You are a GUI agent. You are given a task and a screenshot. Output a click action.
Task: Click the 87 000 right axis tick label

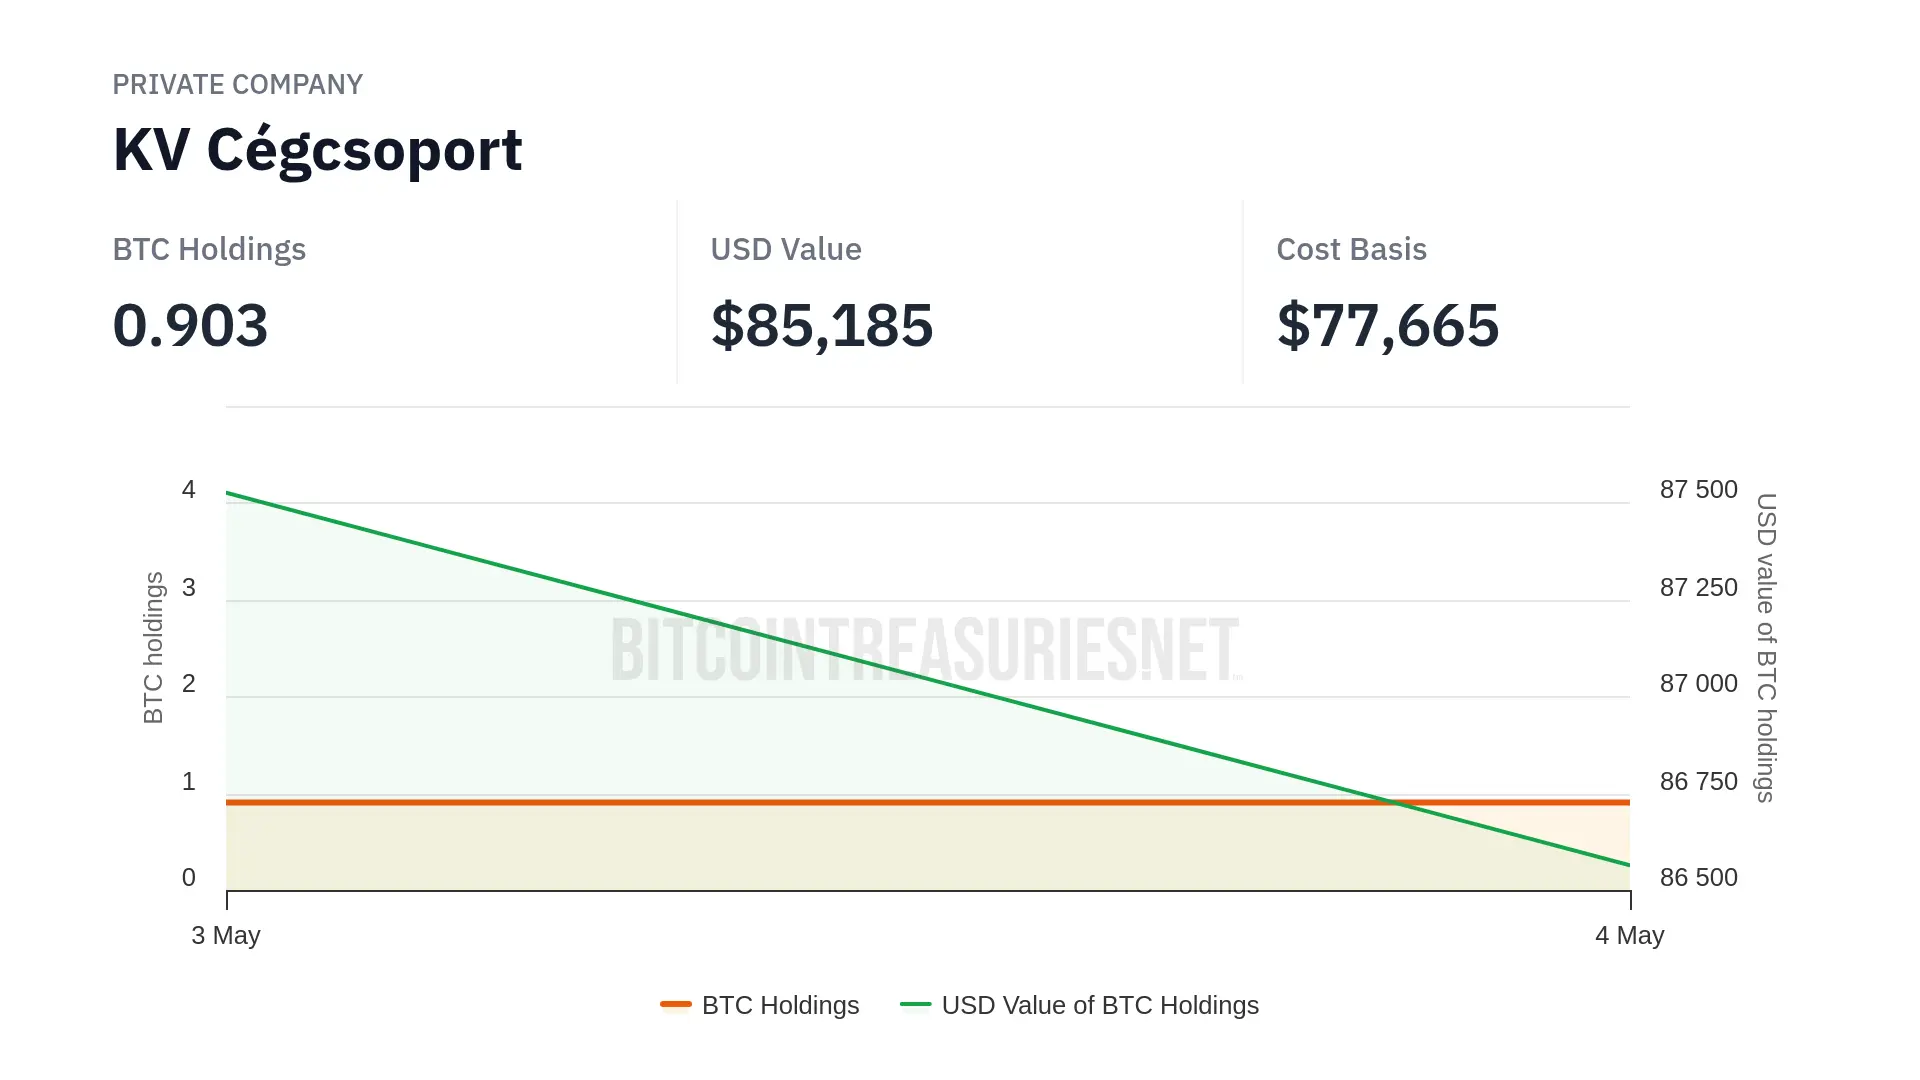point(1698,684)
